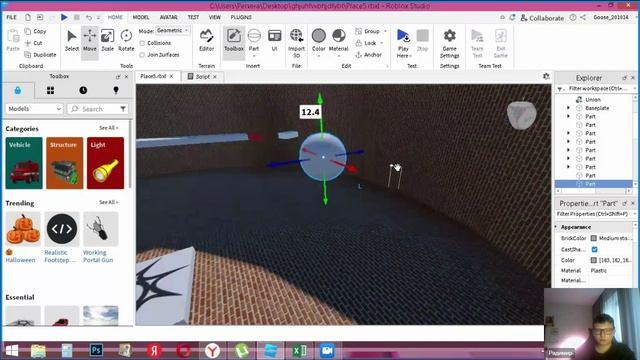Start Play Here test
640x360 pixels.
403,40
